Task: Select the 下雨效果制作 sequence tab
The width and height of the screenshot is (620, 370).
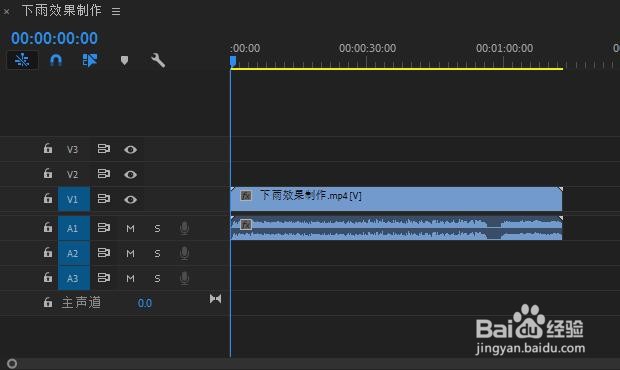Action: click(62, 11)
